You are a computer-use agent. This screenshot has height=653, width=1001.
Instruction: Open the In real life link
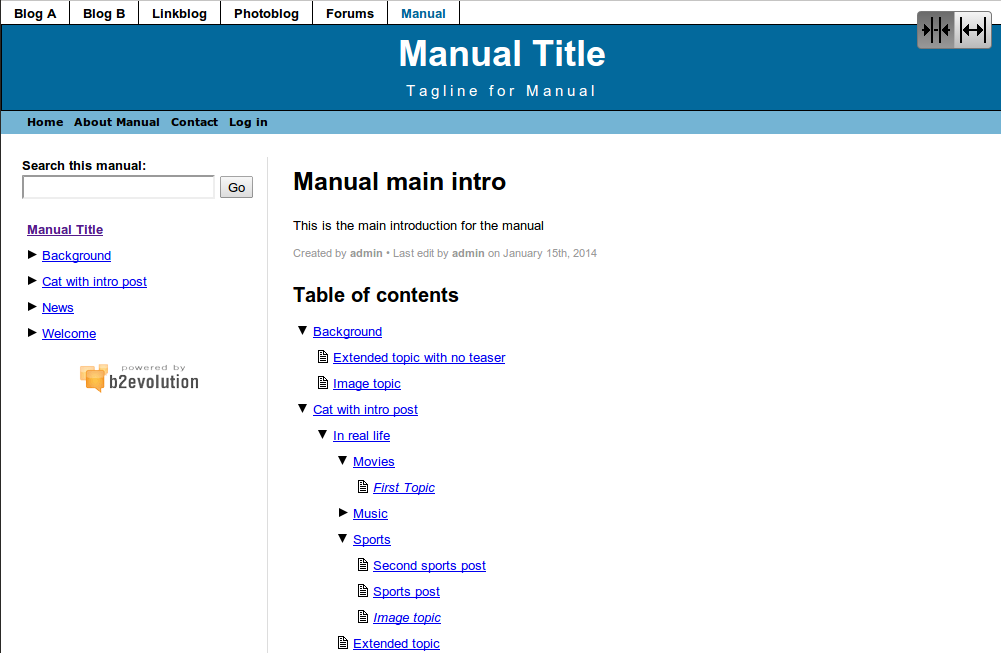[x=361, y=435]
